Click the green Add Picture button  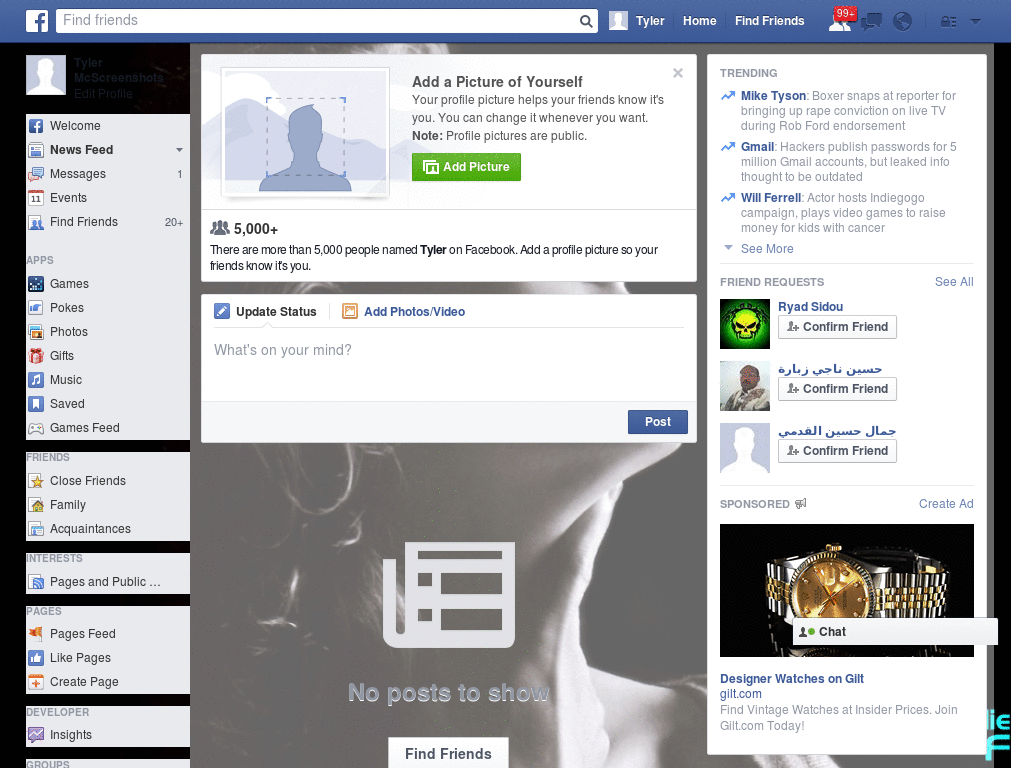pyautogui.click(x=466, y=167)
